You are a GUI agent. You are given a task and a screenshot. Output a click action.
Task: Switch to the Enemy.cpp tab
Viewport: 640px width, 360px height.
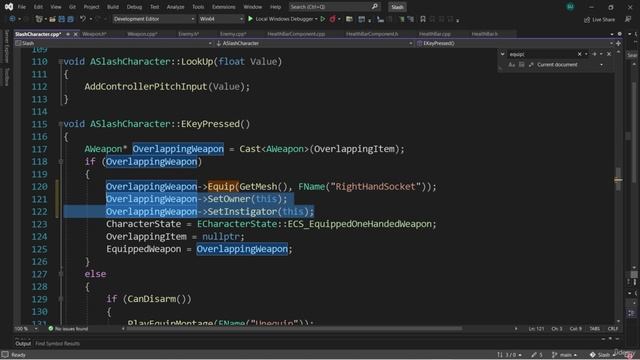click(233, 34)
